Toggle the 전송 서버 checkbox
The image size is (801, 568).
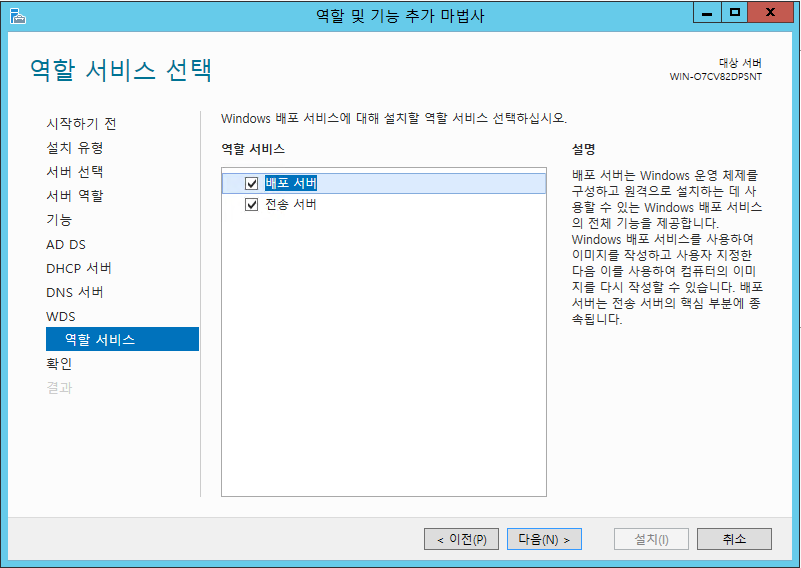[251, 205]
